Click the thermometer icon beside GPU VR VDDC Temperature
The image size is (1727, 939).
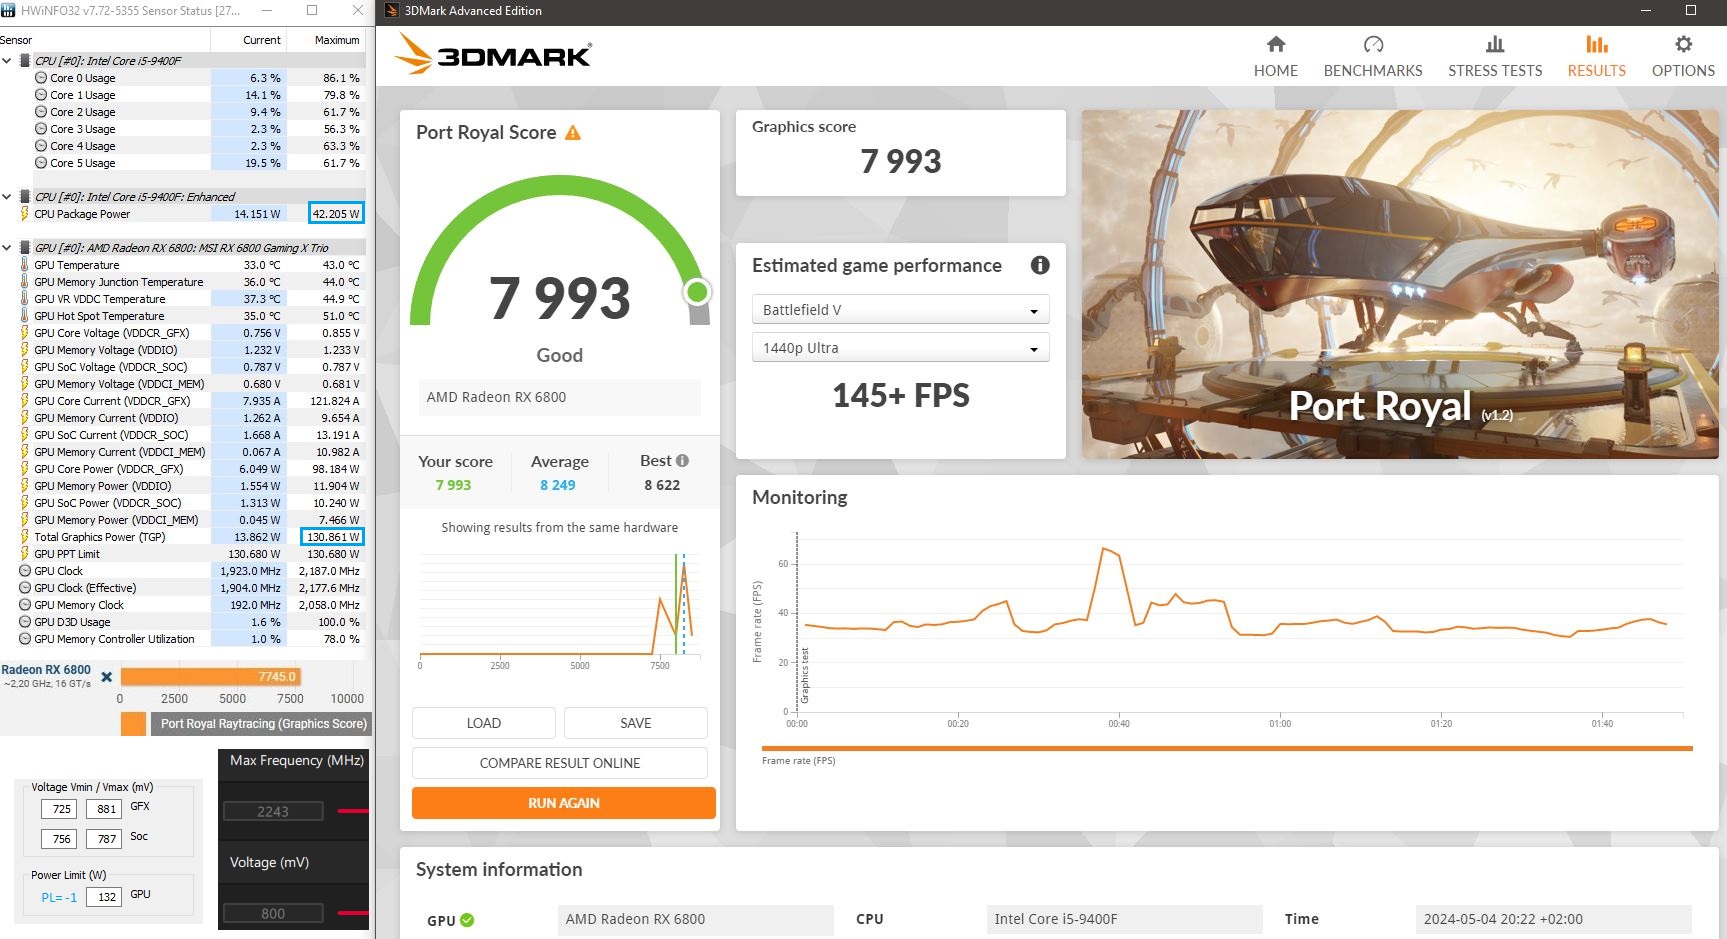[x=25, y=299]
